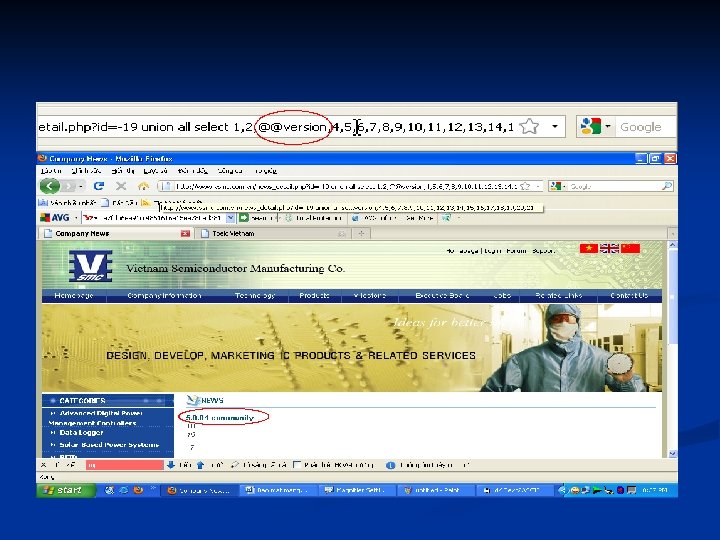
Task: Open the Trợ giúp (Help) menu
Action: (266, 171)
